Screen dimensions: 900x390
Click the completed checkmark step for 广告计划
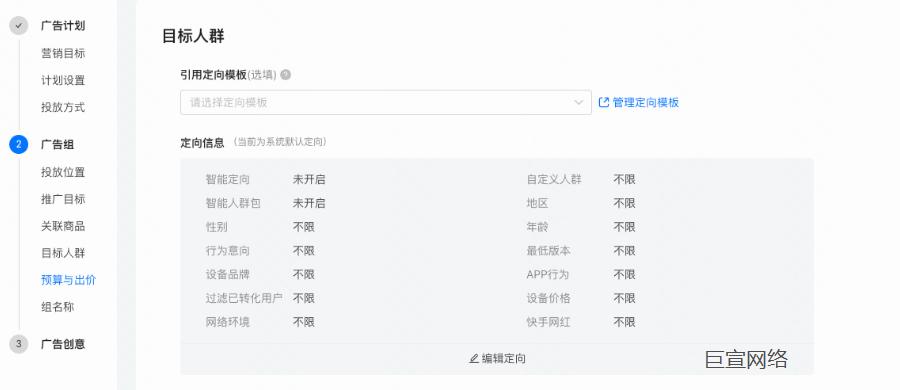pyautogui.click(x=18, y=26)
